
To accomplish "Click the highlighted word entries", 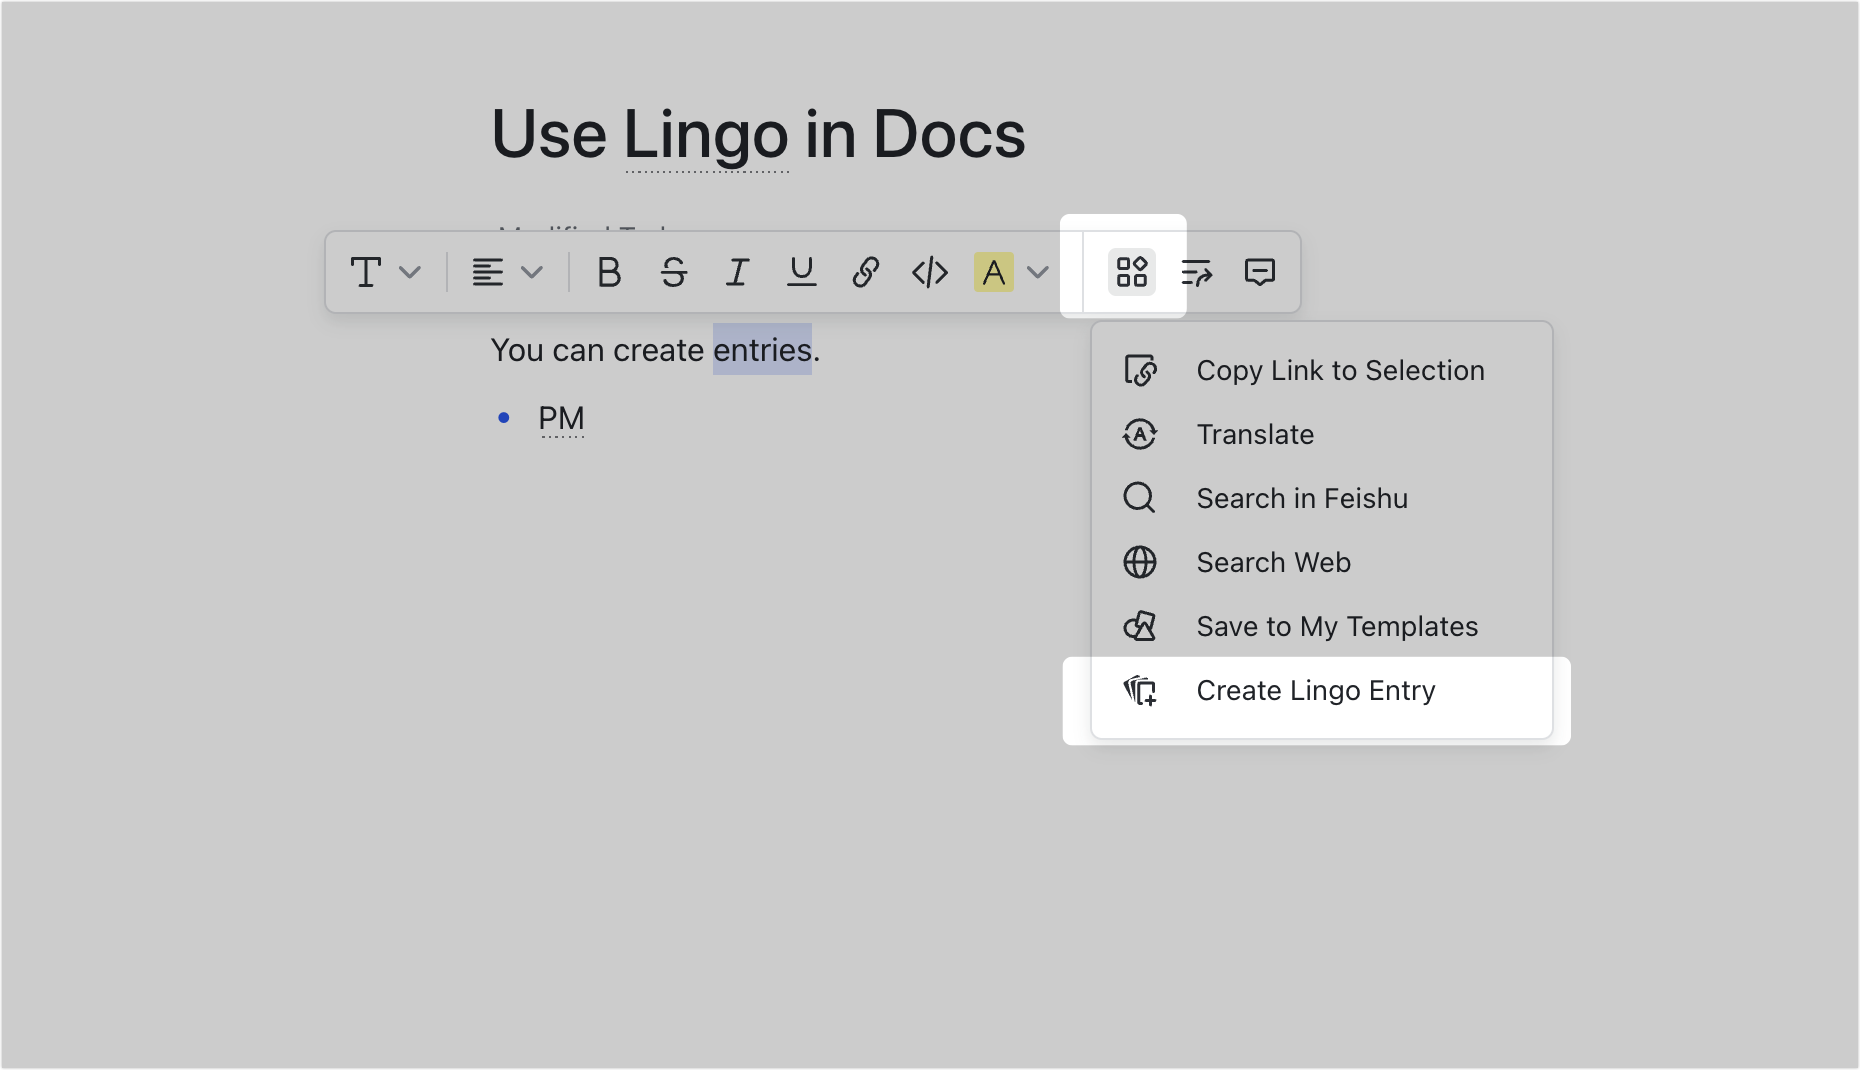I will pos(762,350).
